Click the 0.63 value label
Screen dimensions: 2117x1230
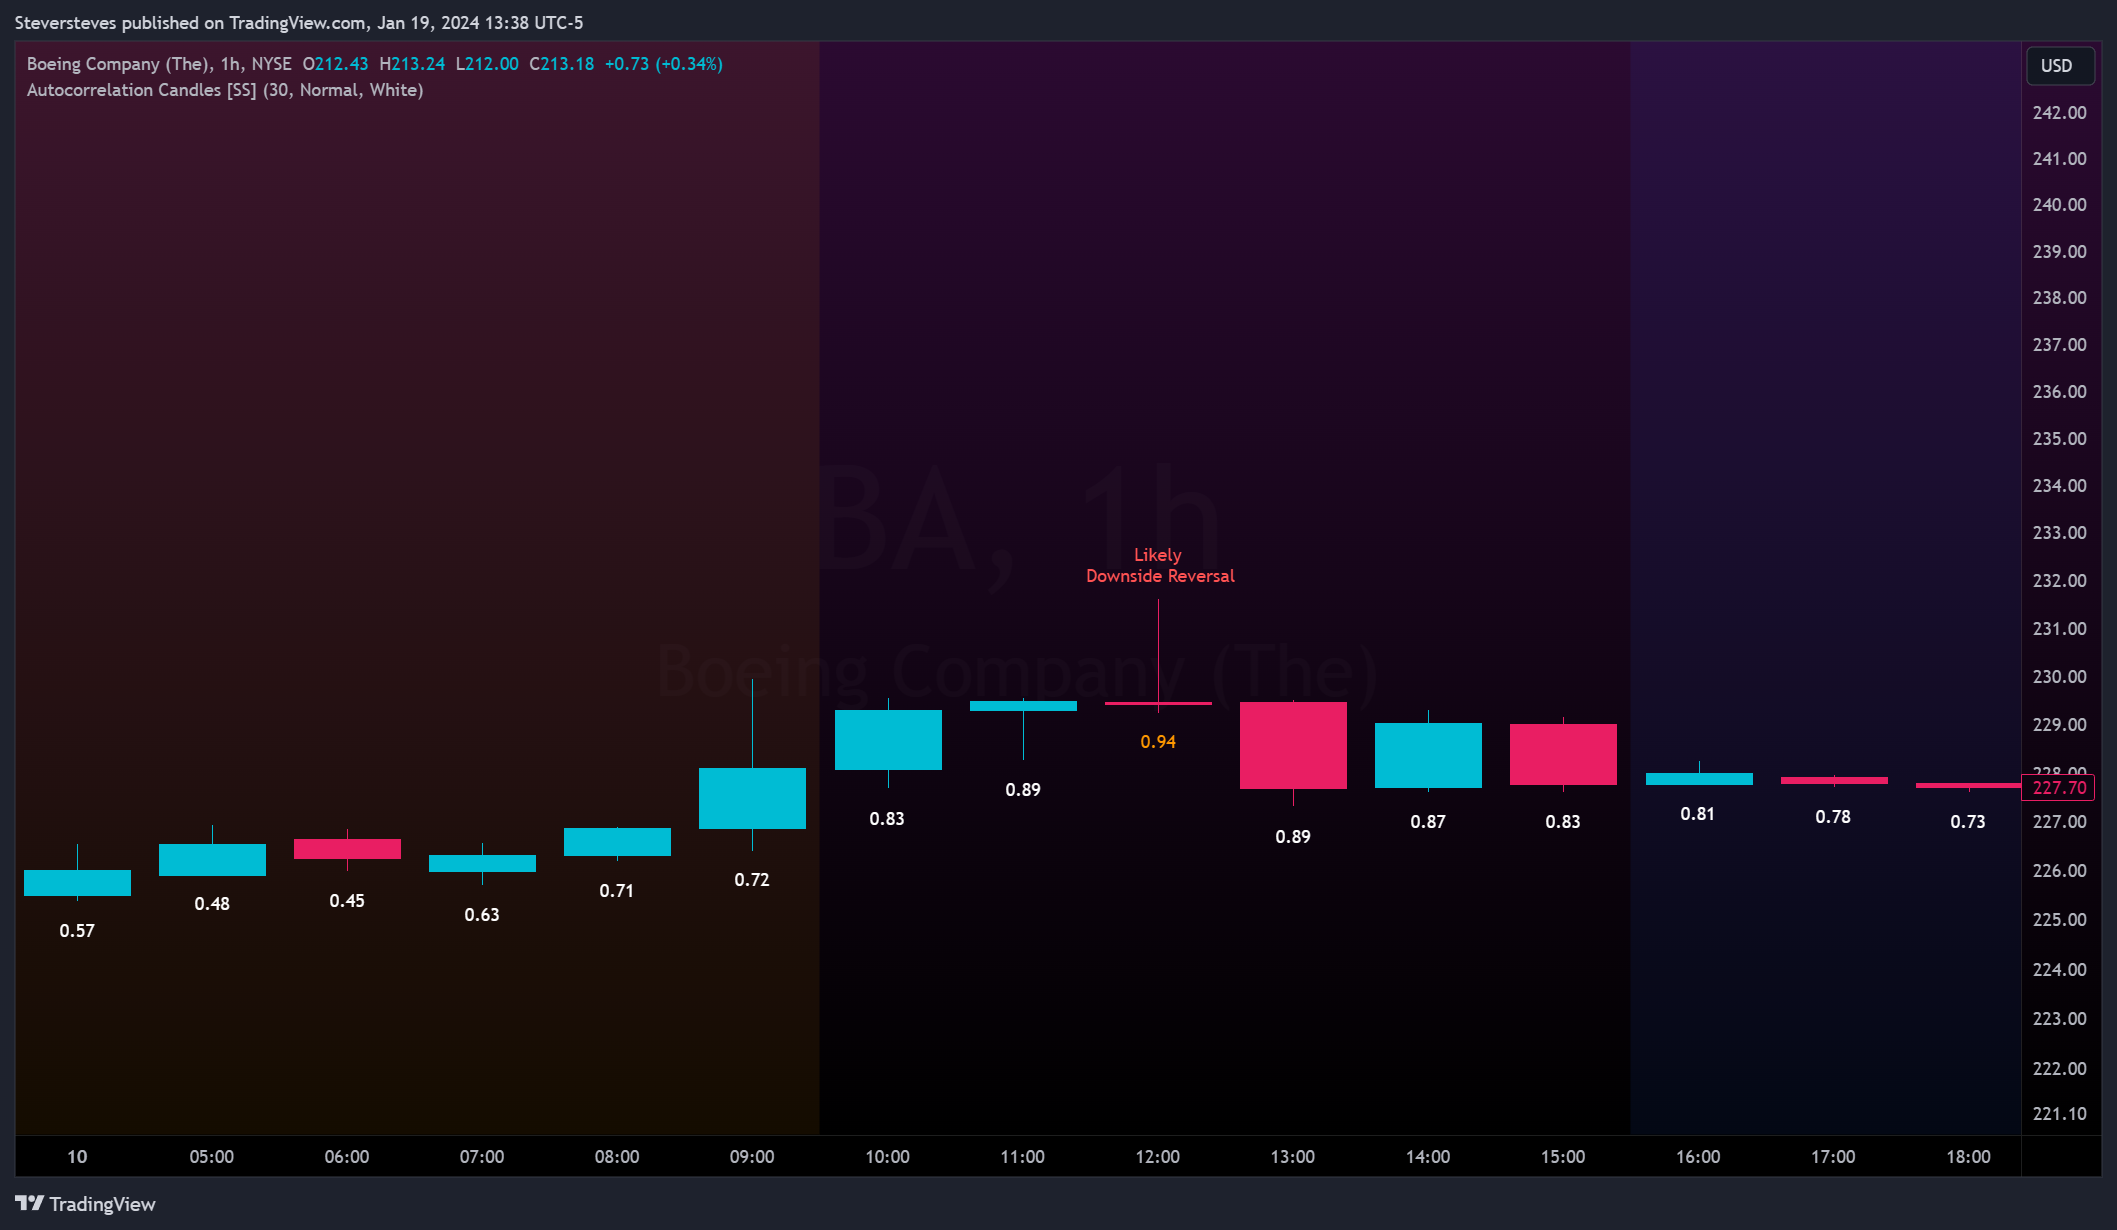pos(482,915)
